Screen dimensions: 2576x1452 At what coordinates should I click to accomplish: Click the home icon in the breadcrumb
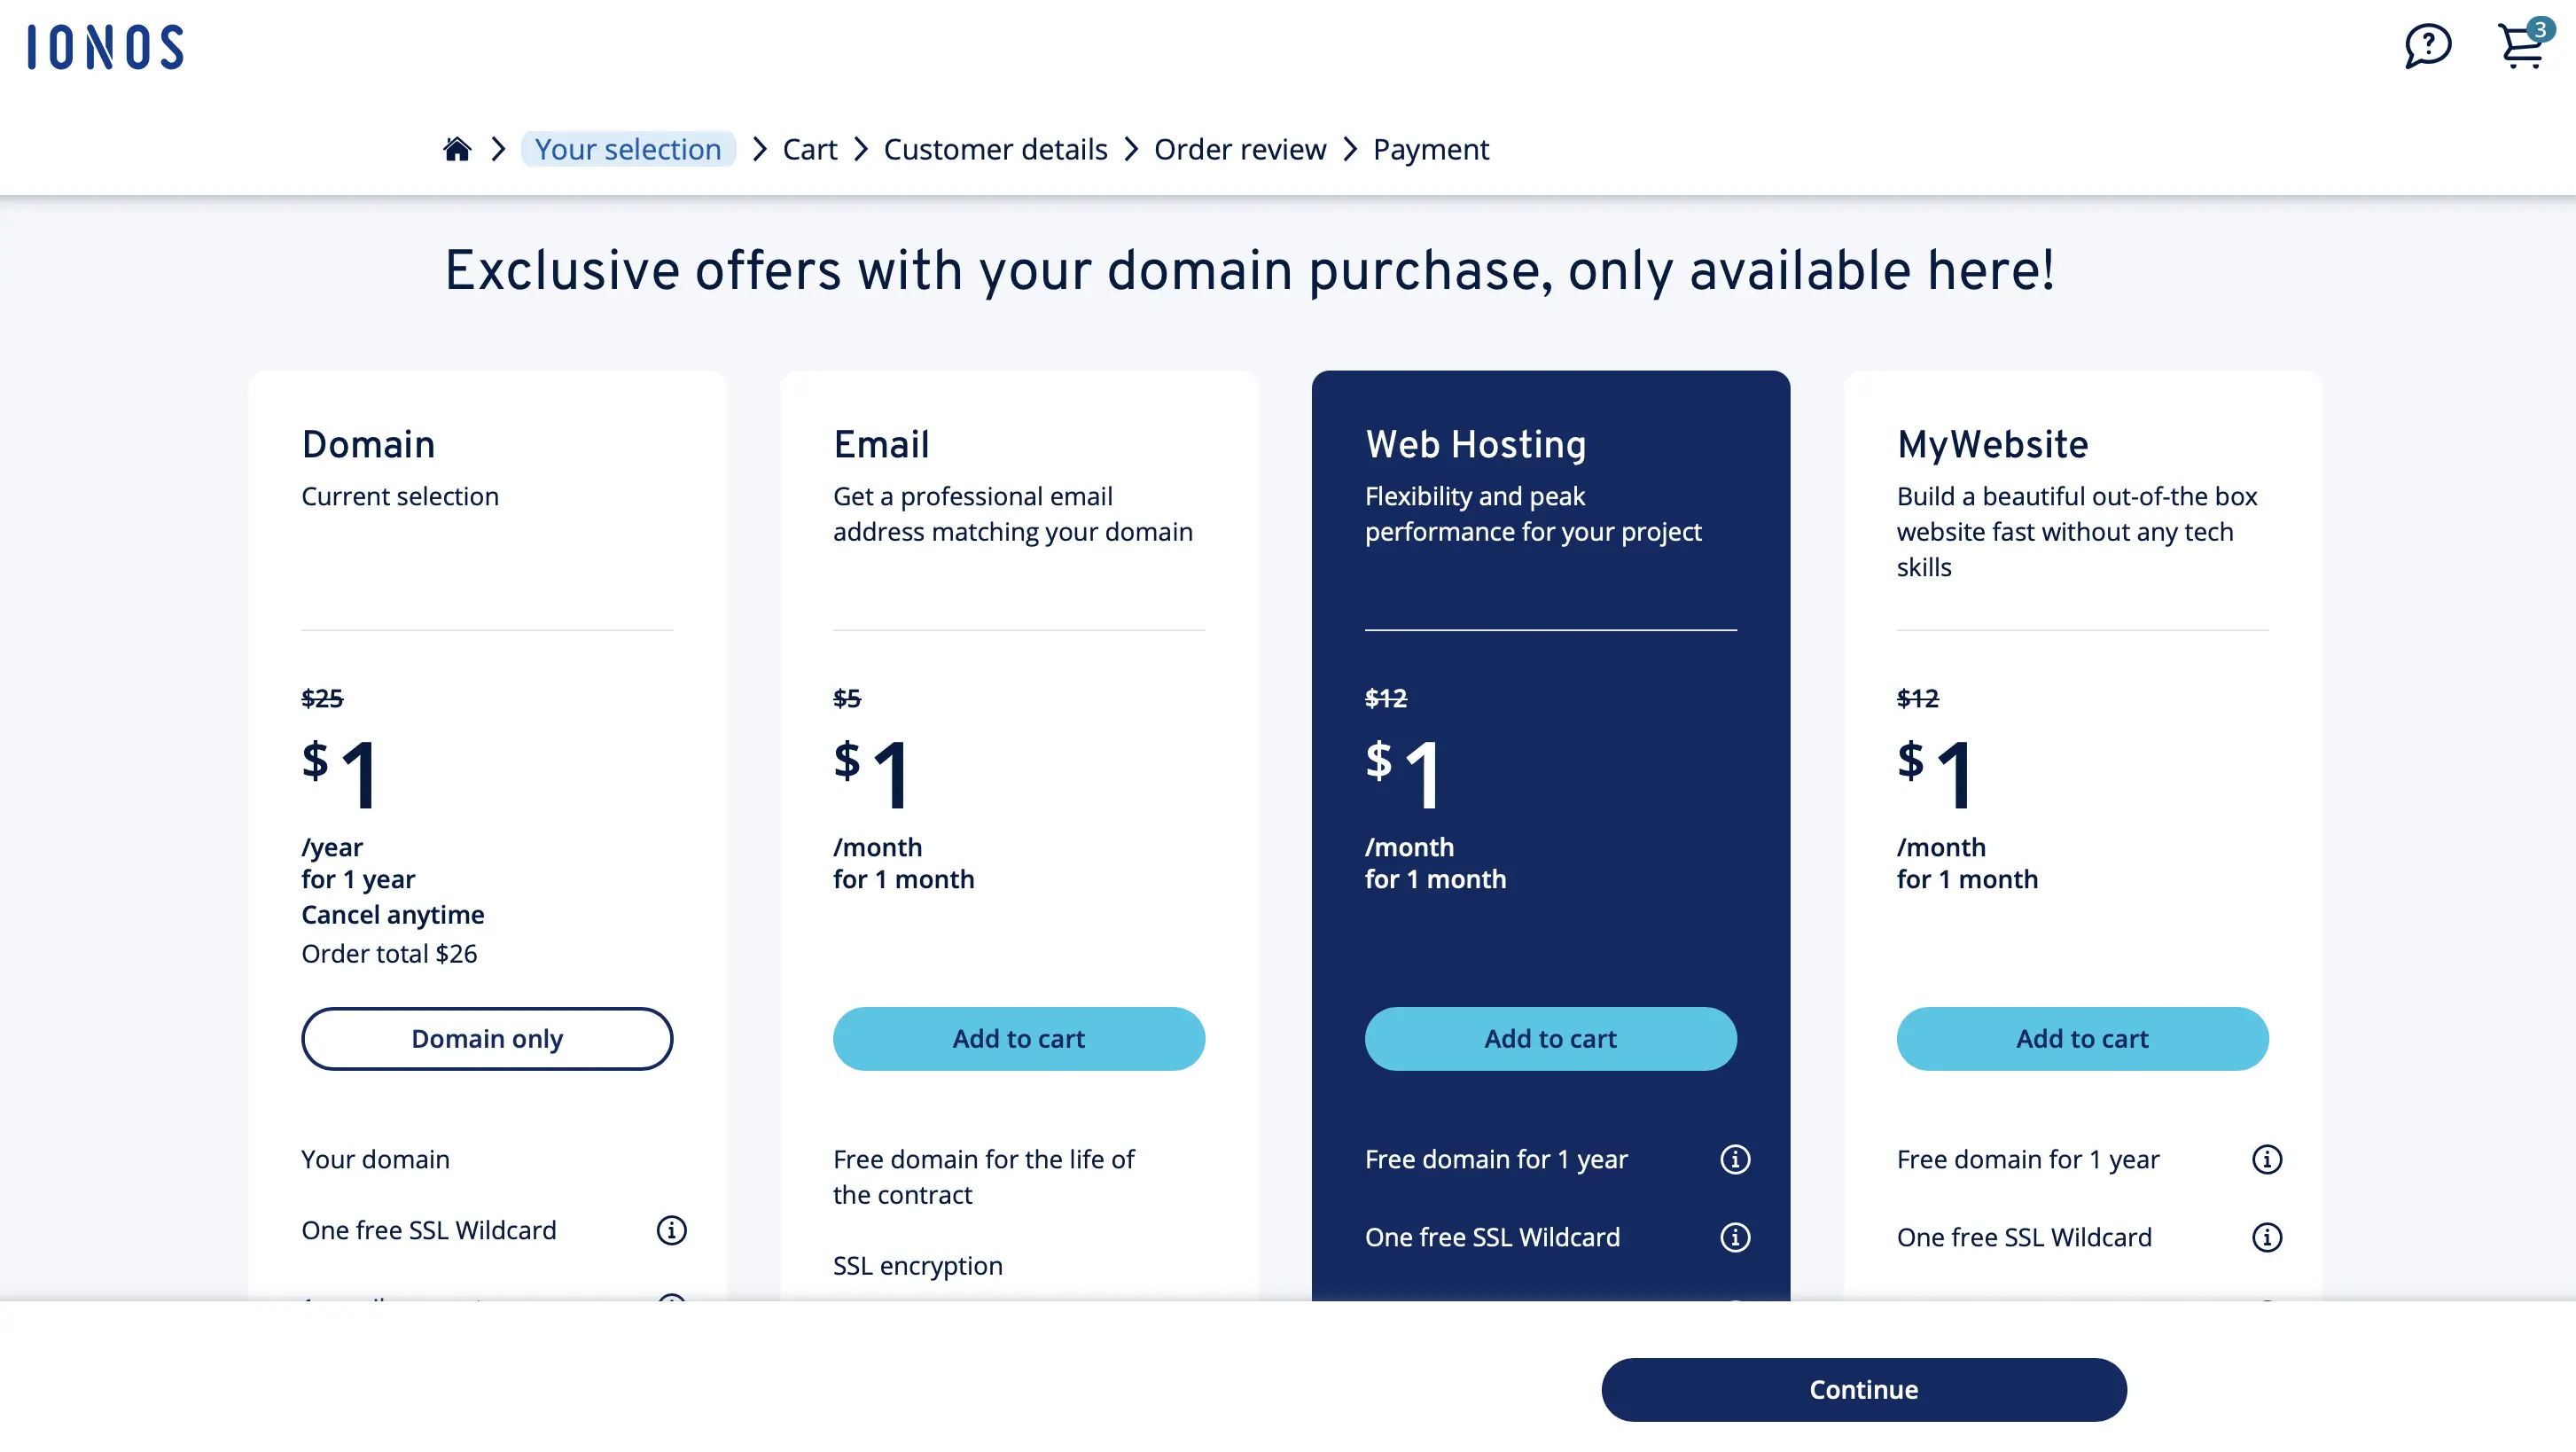[x=457, y=148]
